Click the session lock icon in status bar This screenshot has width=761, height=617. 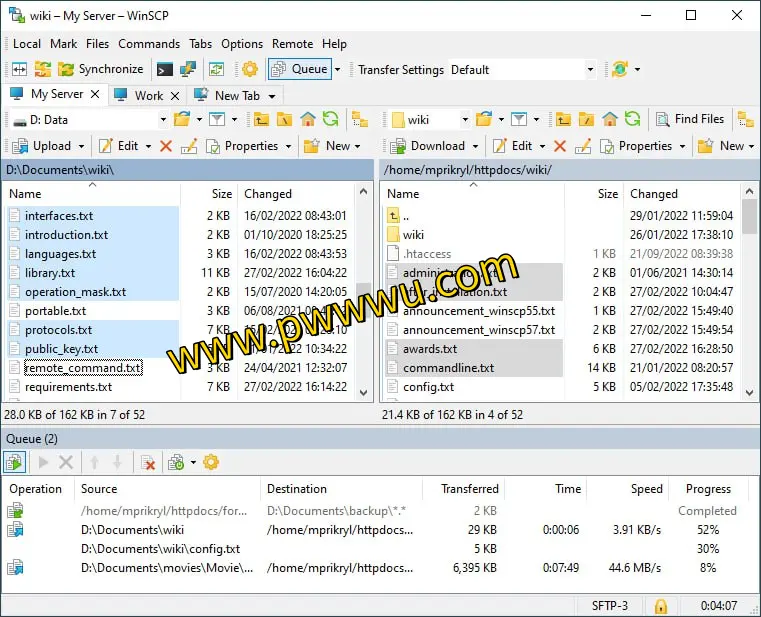point(660,606)
